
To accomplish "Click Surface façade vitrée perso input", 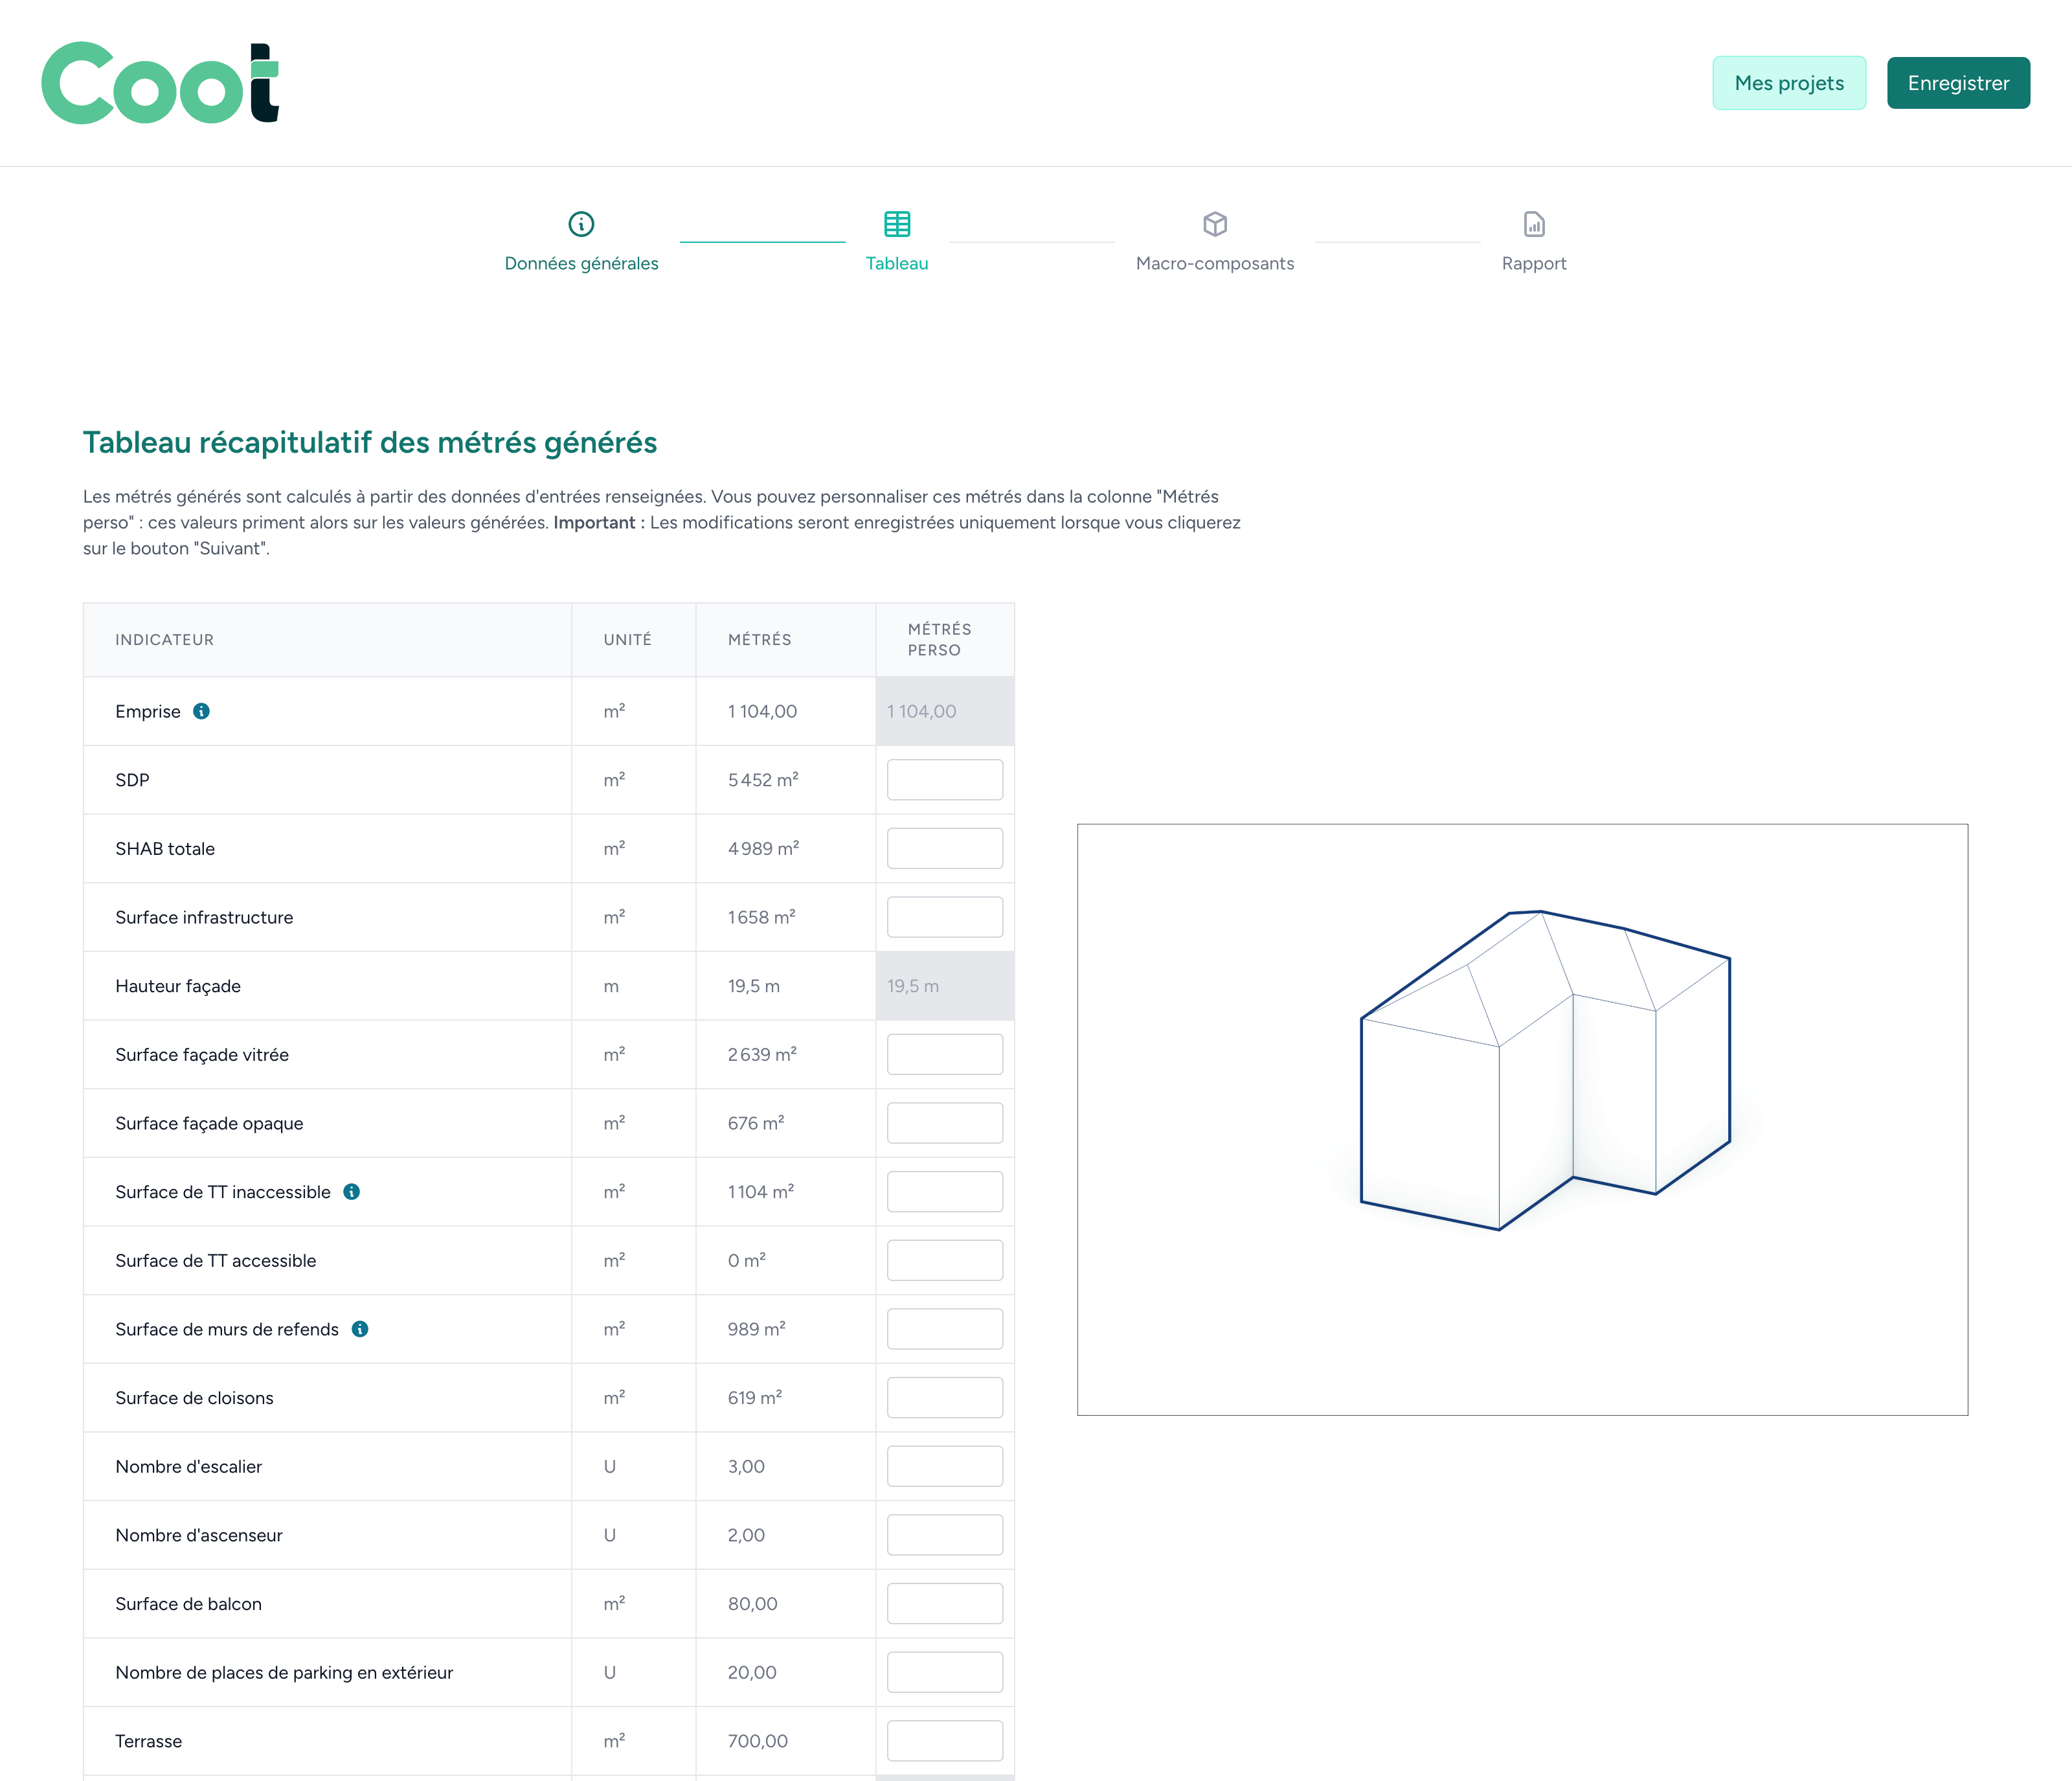I will tap(944, 1054).
